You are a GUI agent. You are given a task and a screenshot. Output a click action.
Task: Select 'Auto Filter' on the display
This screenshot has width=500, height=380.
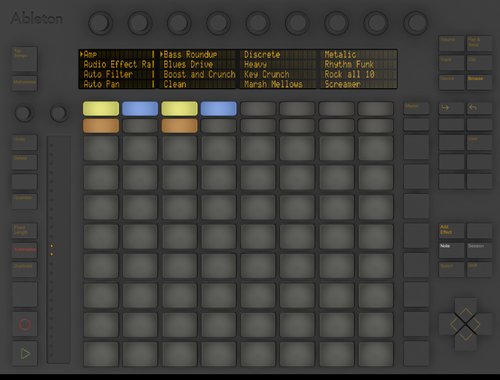[x=108, y=74]
